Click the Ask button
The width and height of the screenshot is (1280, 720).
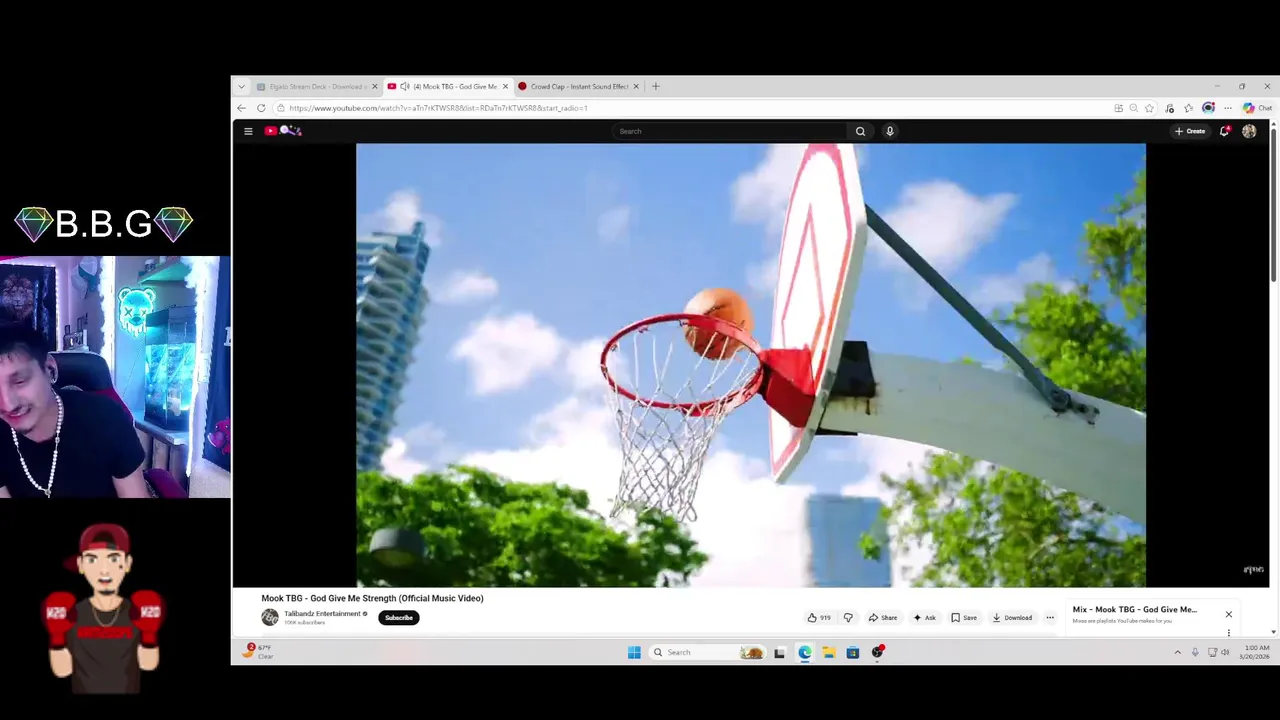(x=924, y=618)
